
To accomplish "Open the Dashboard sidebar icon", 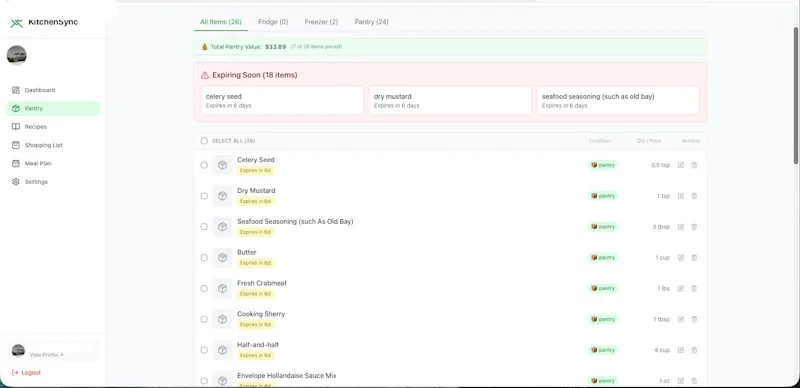I will tap(16, 90).
